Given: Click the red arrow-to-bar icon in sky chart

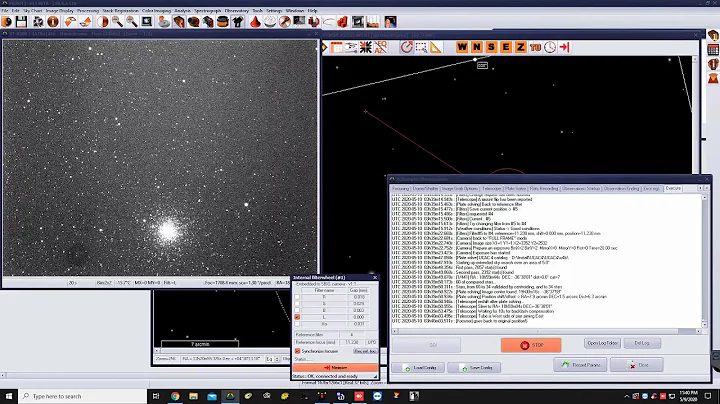Looking at the screenshot, I should [x=565, y=47].
